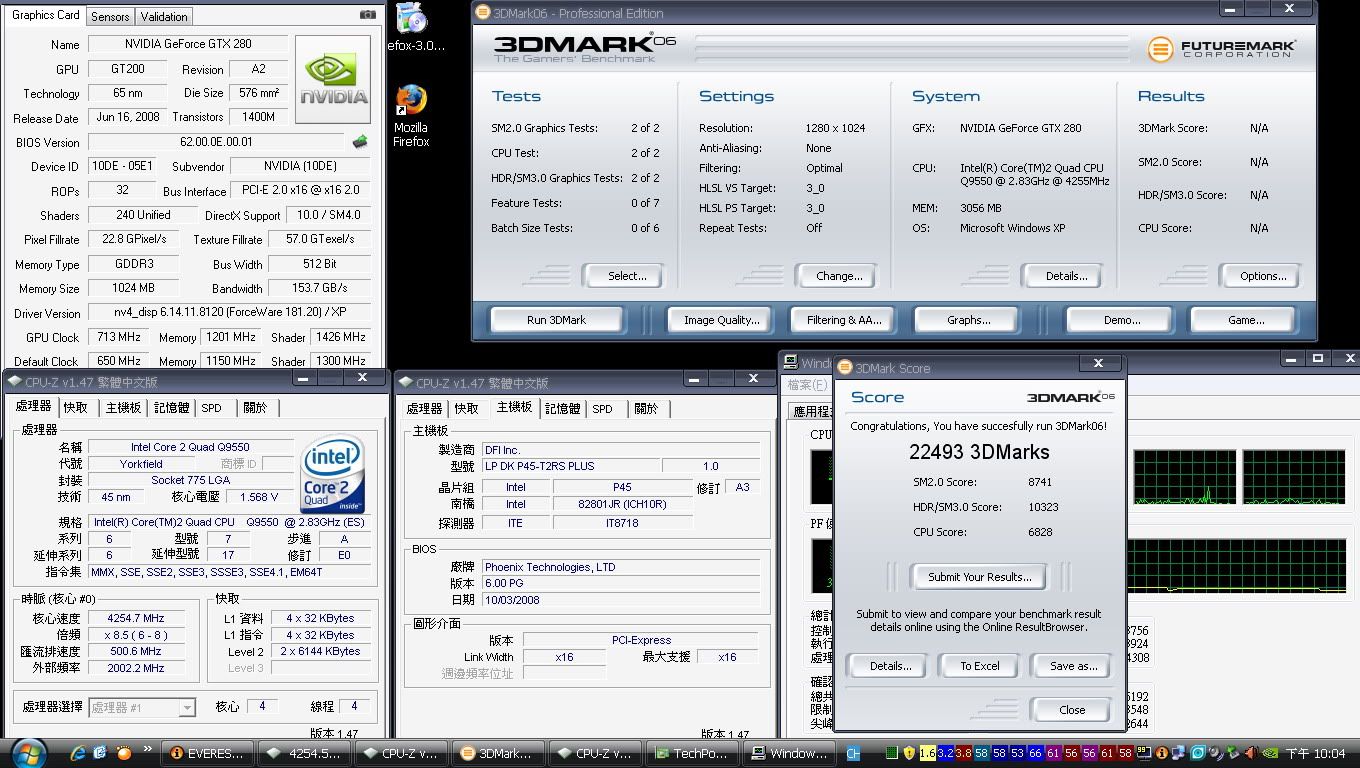Click the Driver Version field in GPU-Z
The height and width of the screenshot is (768, 1360).
(x=229, y=312)
